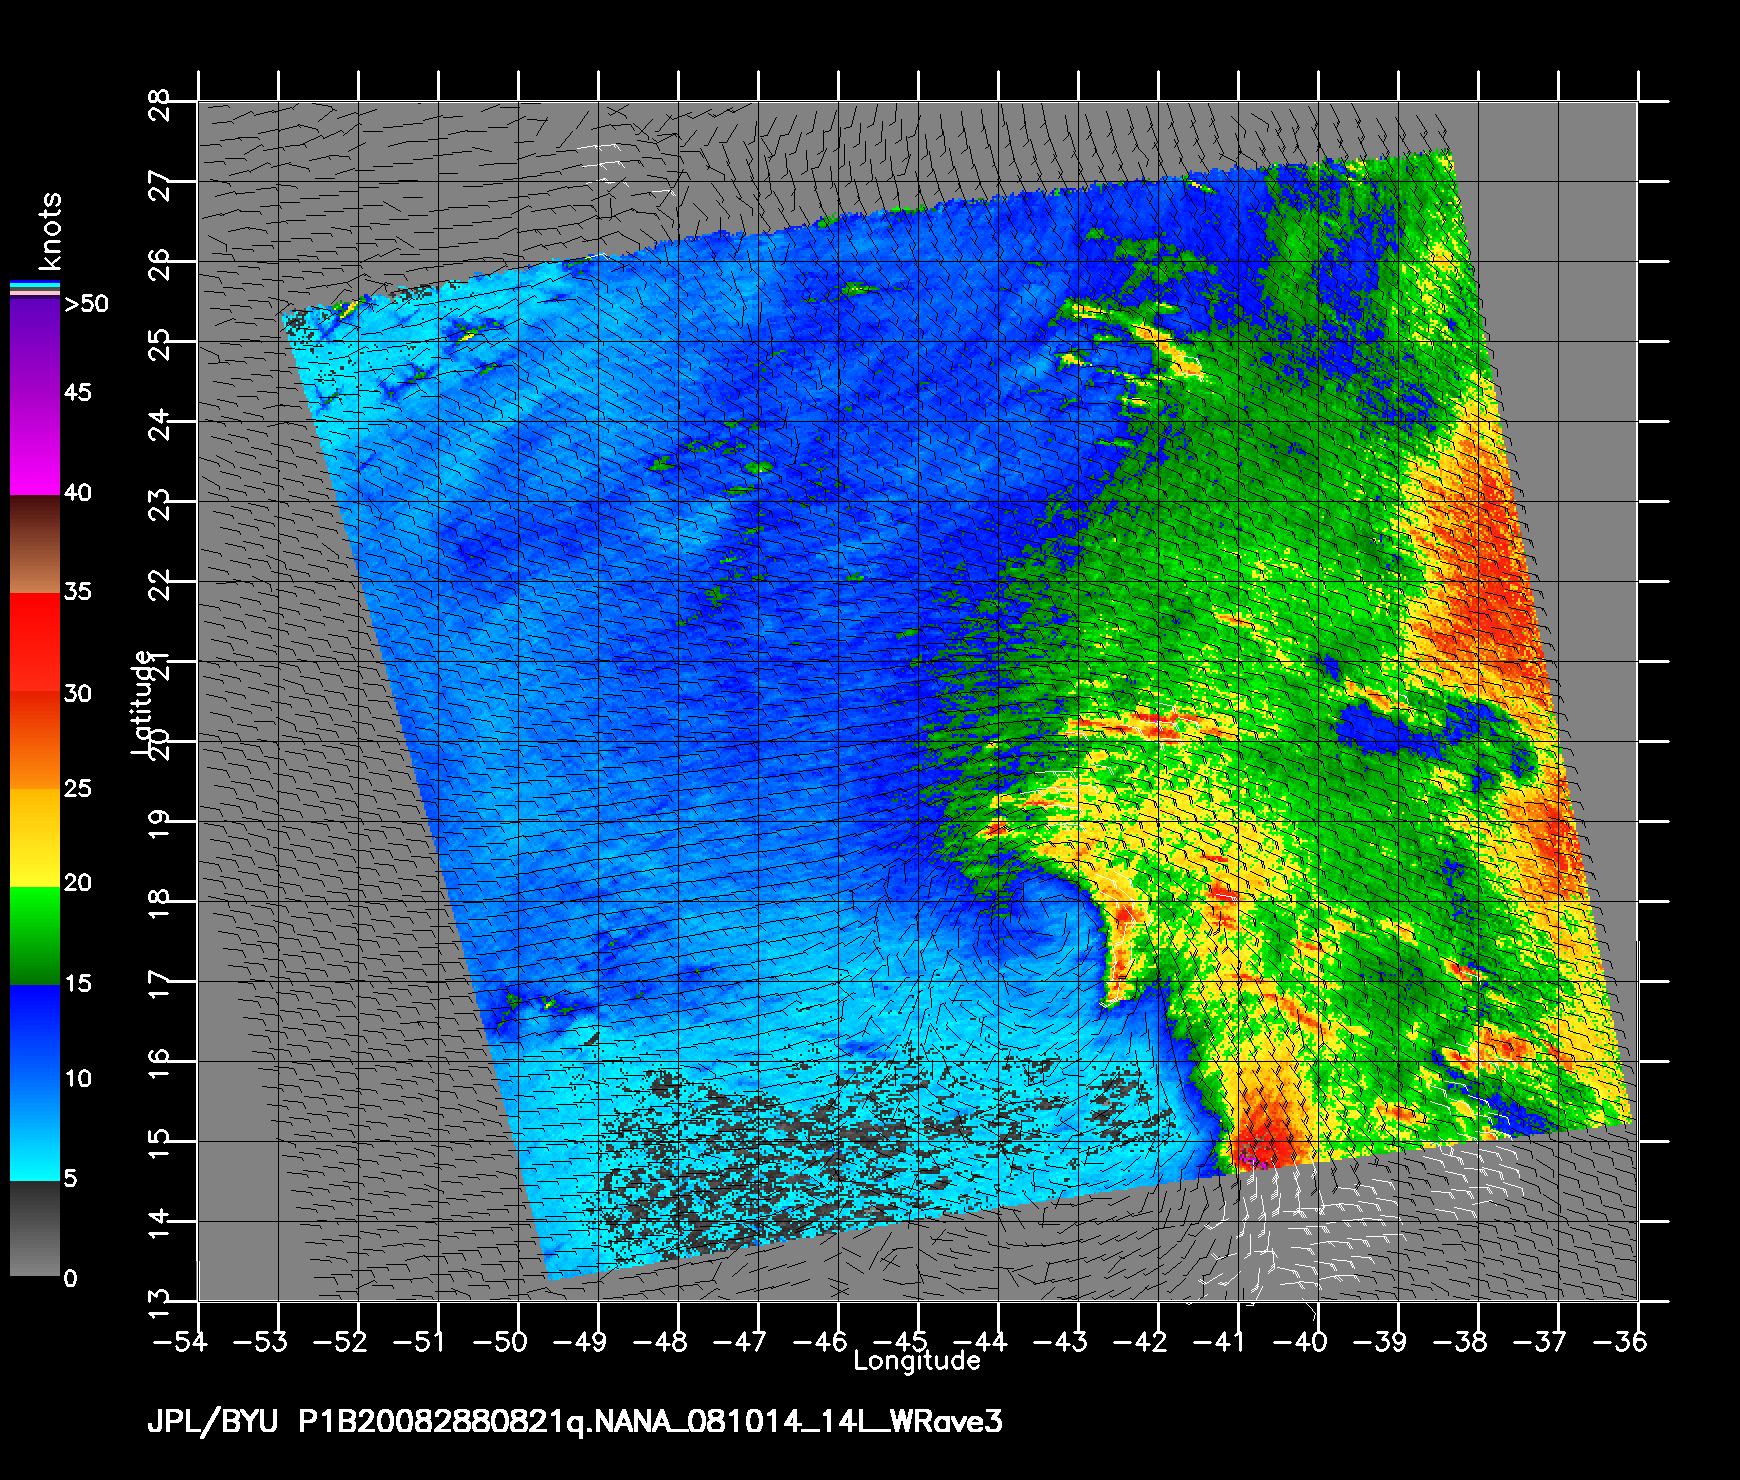This screenshot has width=1740, height=1480.
Task: Click the red 30–35 knots color band
Action: 35,643
